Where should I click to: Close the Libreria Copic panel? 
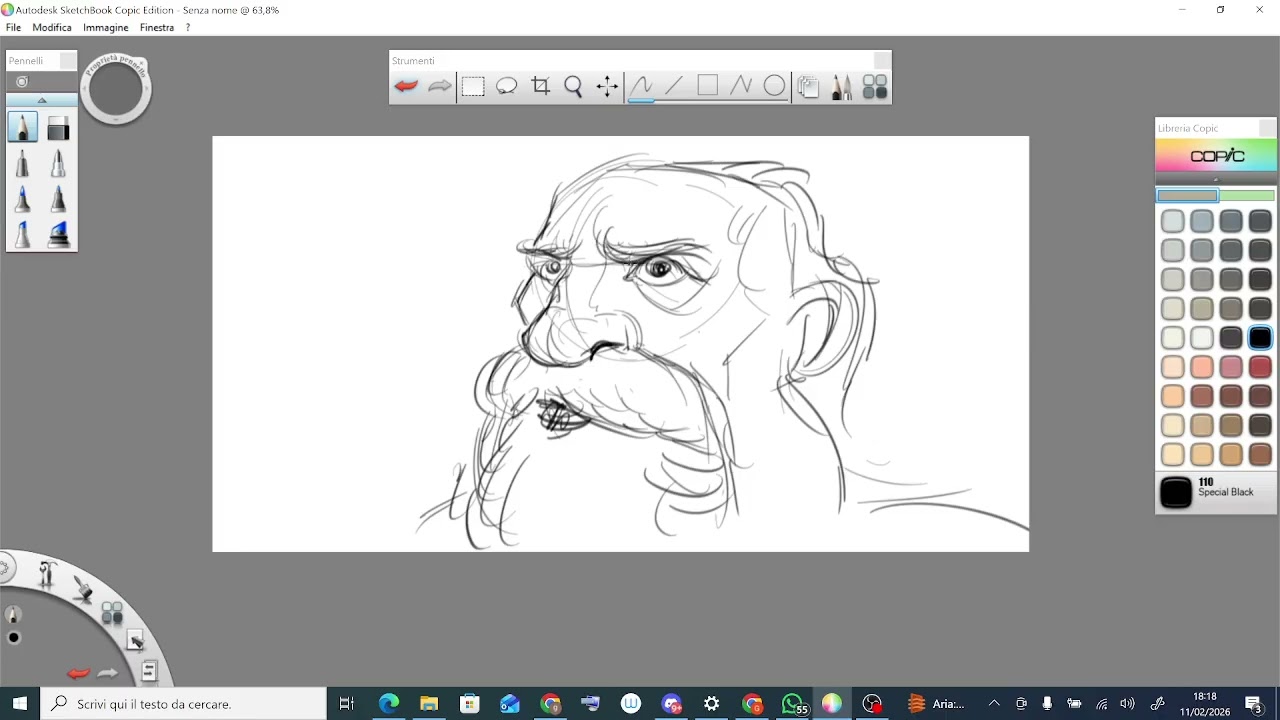1267,128
